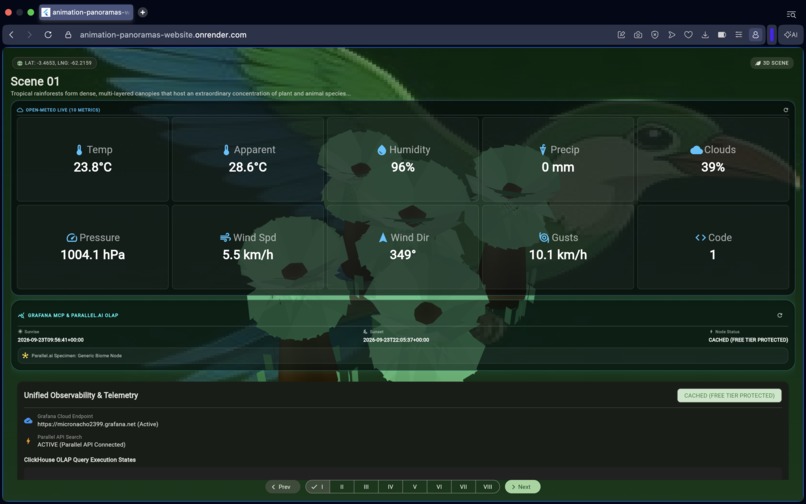
Task: Refresh the Open-Meteo live metrics panel
Action: click(785, 110)
